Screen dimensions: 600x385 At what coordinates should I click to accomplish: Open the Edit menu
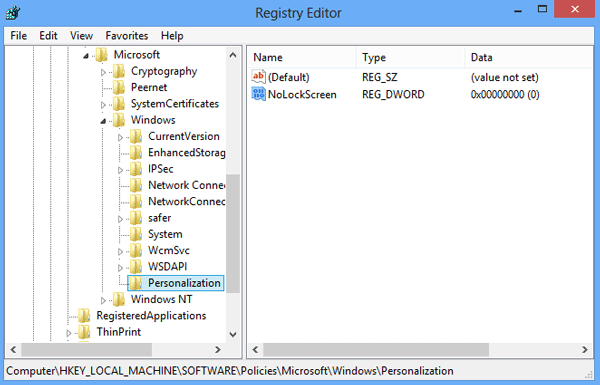click(48, 36)
